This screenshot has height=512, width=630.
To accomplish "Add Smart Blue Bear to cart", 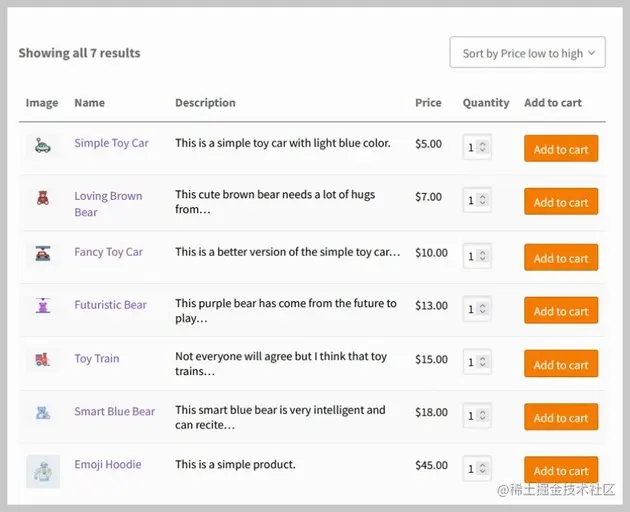I will tap(560, 417).
